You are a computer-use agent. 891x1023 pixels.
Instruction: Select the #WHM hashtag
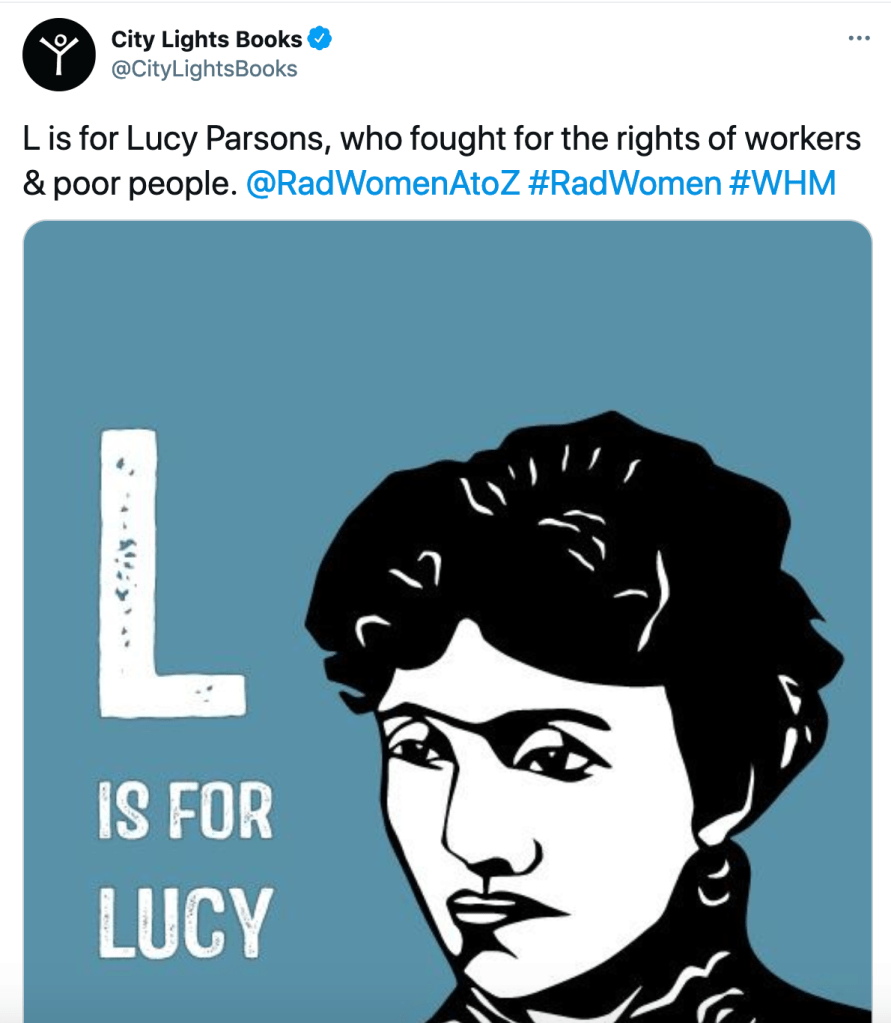coord(783,184)
